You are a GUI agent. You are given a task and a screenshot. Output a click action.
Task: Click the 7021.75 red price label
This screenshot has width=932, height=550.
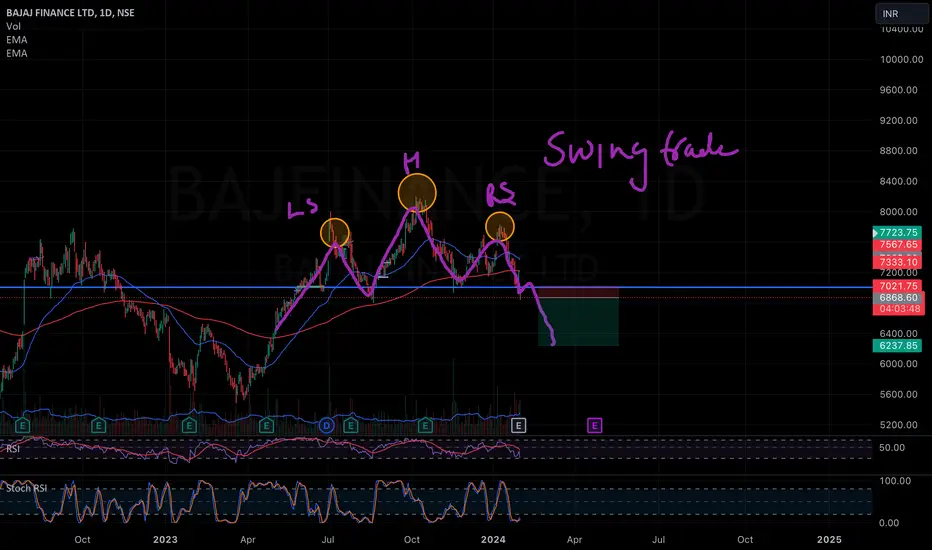897,286
